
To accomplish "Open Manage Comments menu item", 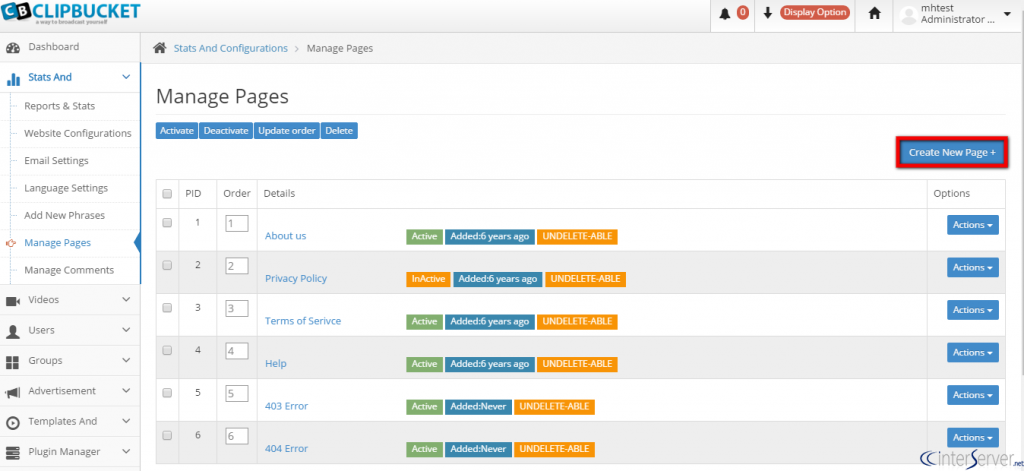I will pyautogui.click(x=69, y=270).
